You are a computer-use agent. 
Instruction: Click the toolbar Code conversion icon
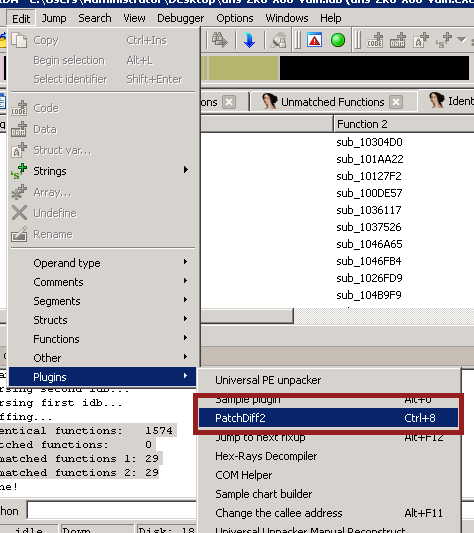[375, 40]
